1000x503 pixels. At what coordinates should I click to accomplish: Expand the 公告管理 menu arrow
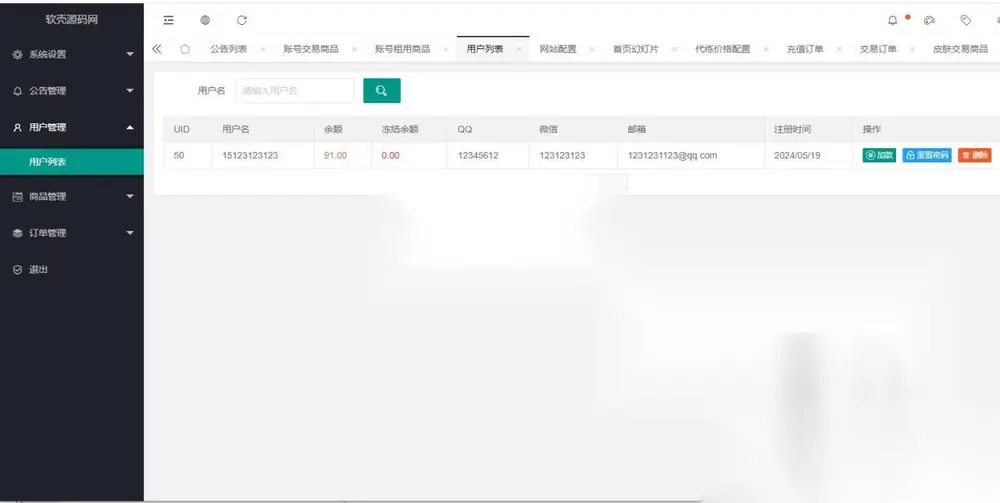click(130, 91)
